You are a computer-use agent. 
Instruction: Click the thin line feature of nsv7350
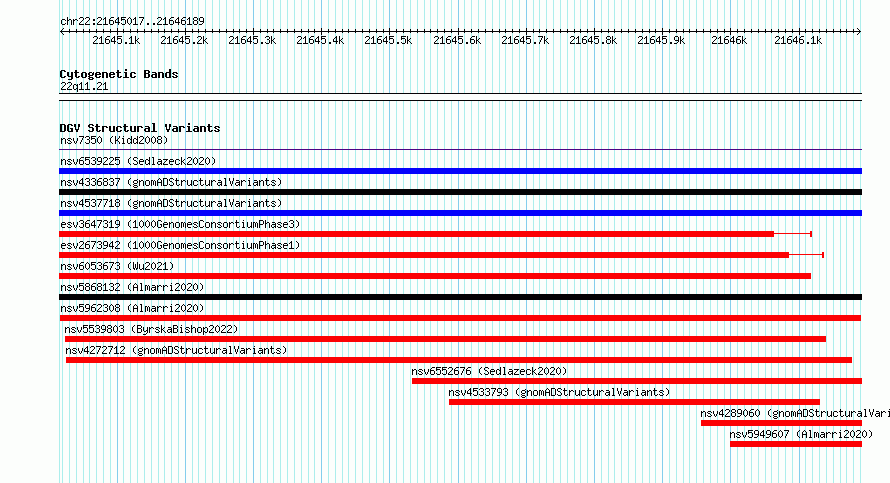[x=460, y=149]
